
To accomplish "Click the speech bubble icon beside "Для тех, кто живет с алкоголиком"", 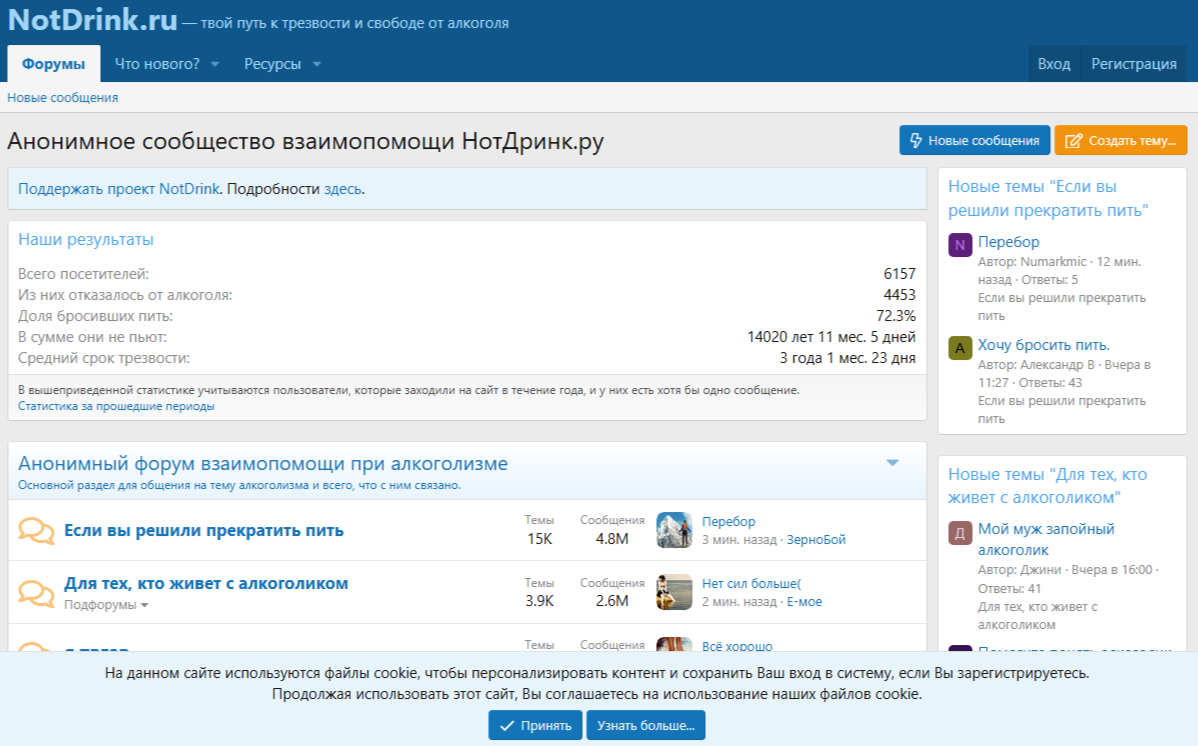I will (x=36, y=593).
